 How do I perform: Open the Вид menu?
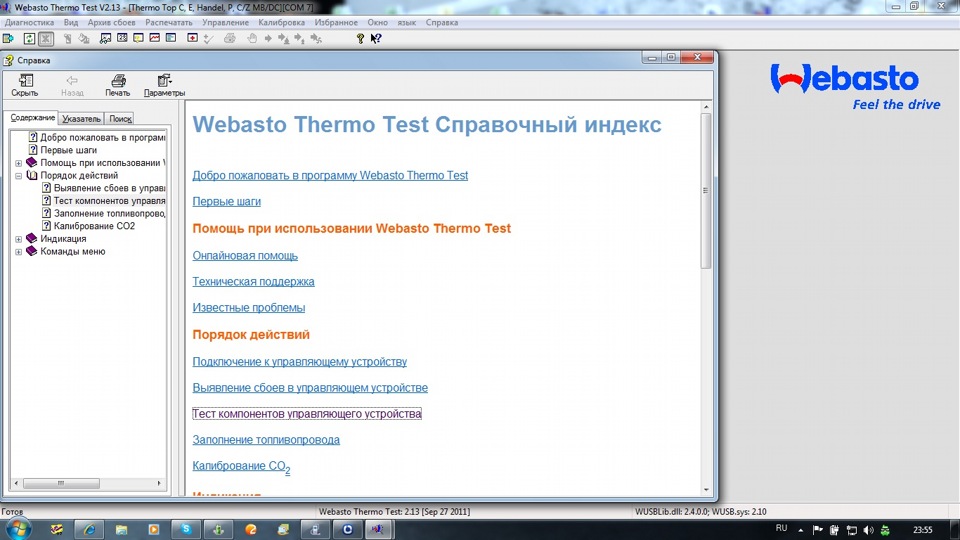point(71,23)
